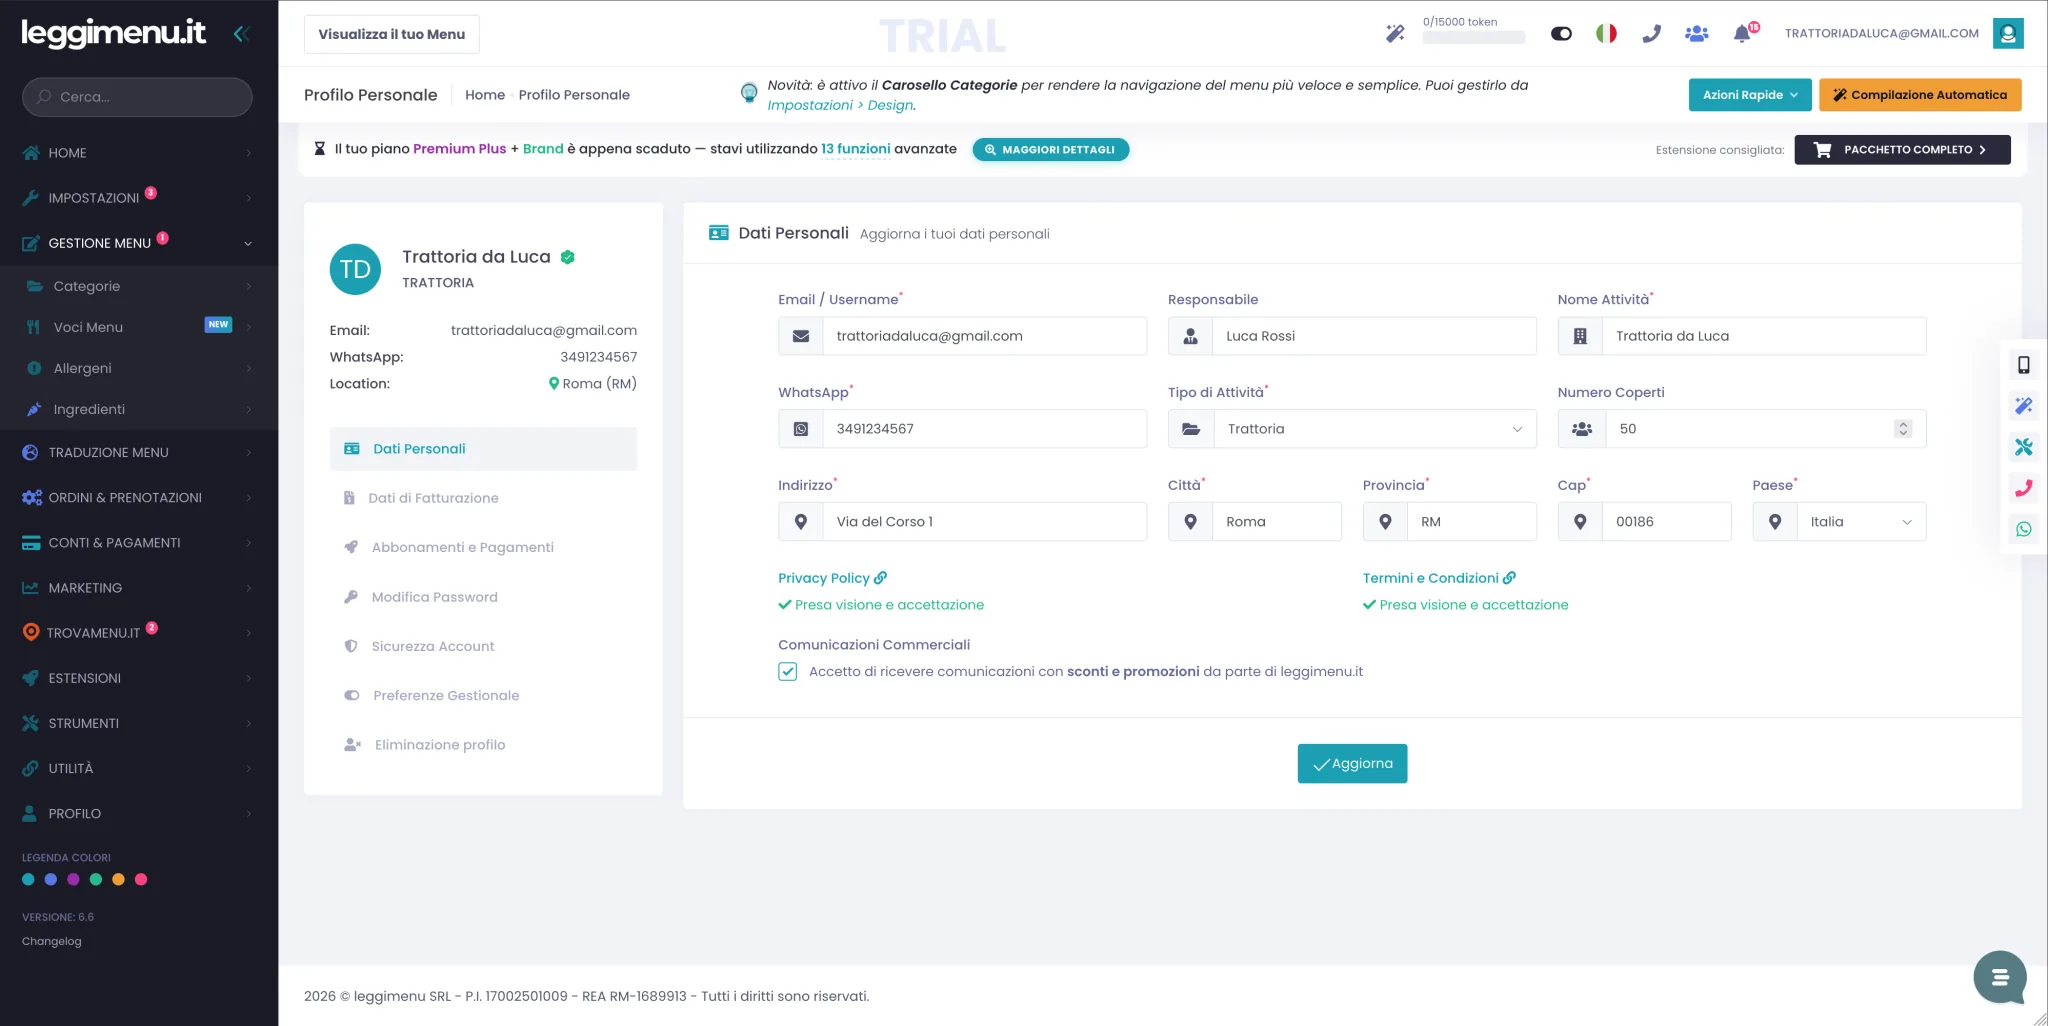Click the hourglass icon in plan banner
The image size is (2048, 1026).
pos(319,149)
